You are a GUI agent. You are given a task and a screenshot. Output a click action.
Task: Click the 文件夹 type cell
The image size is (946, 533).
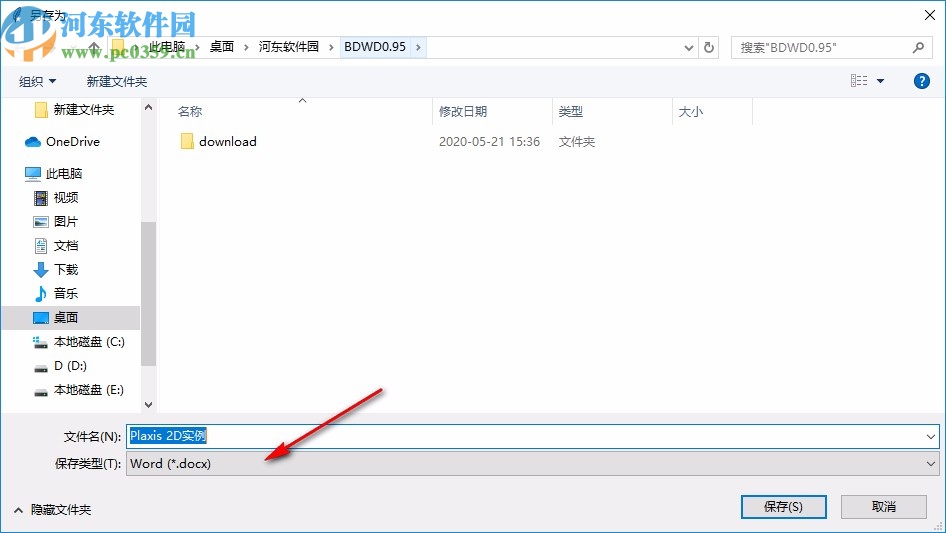[x=577, y=141]
